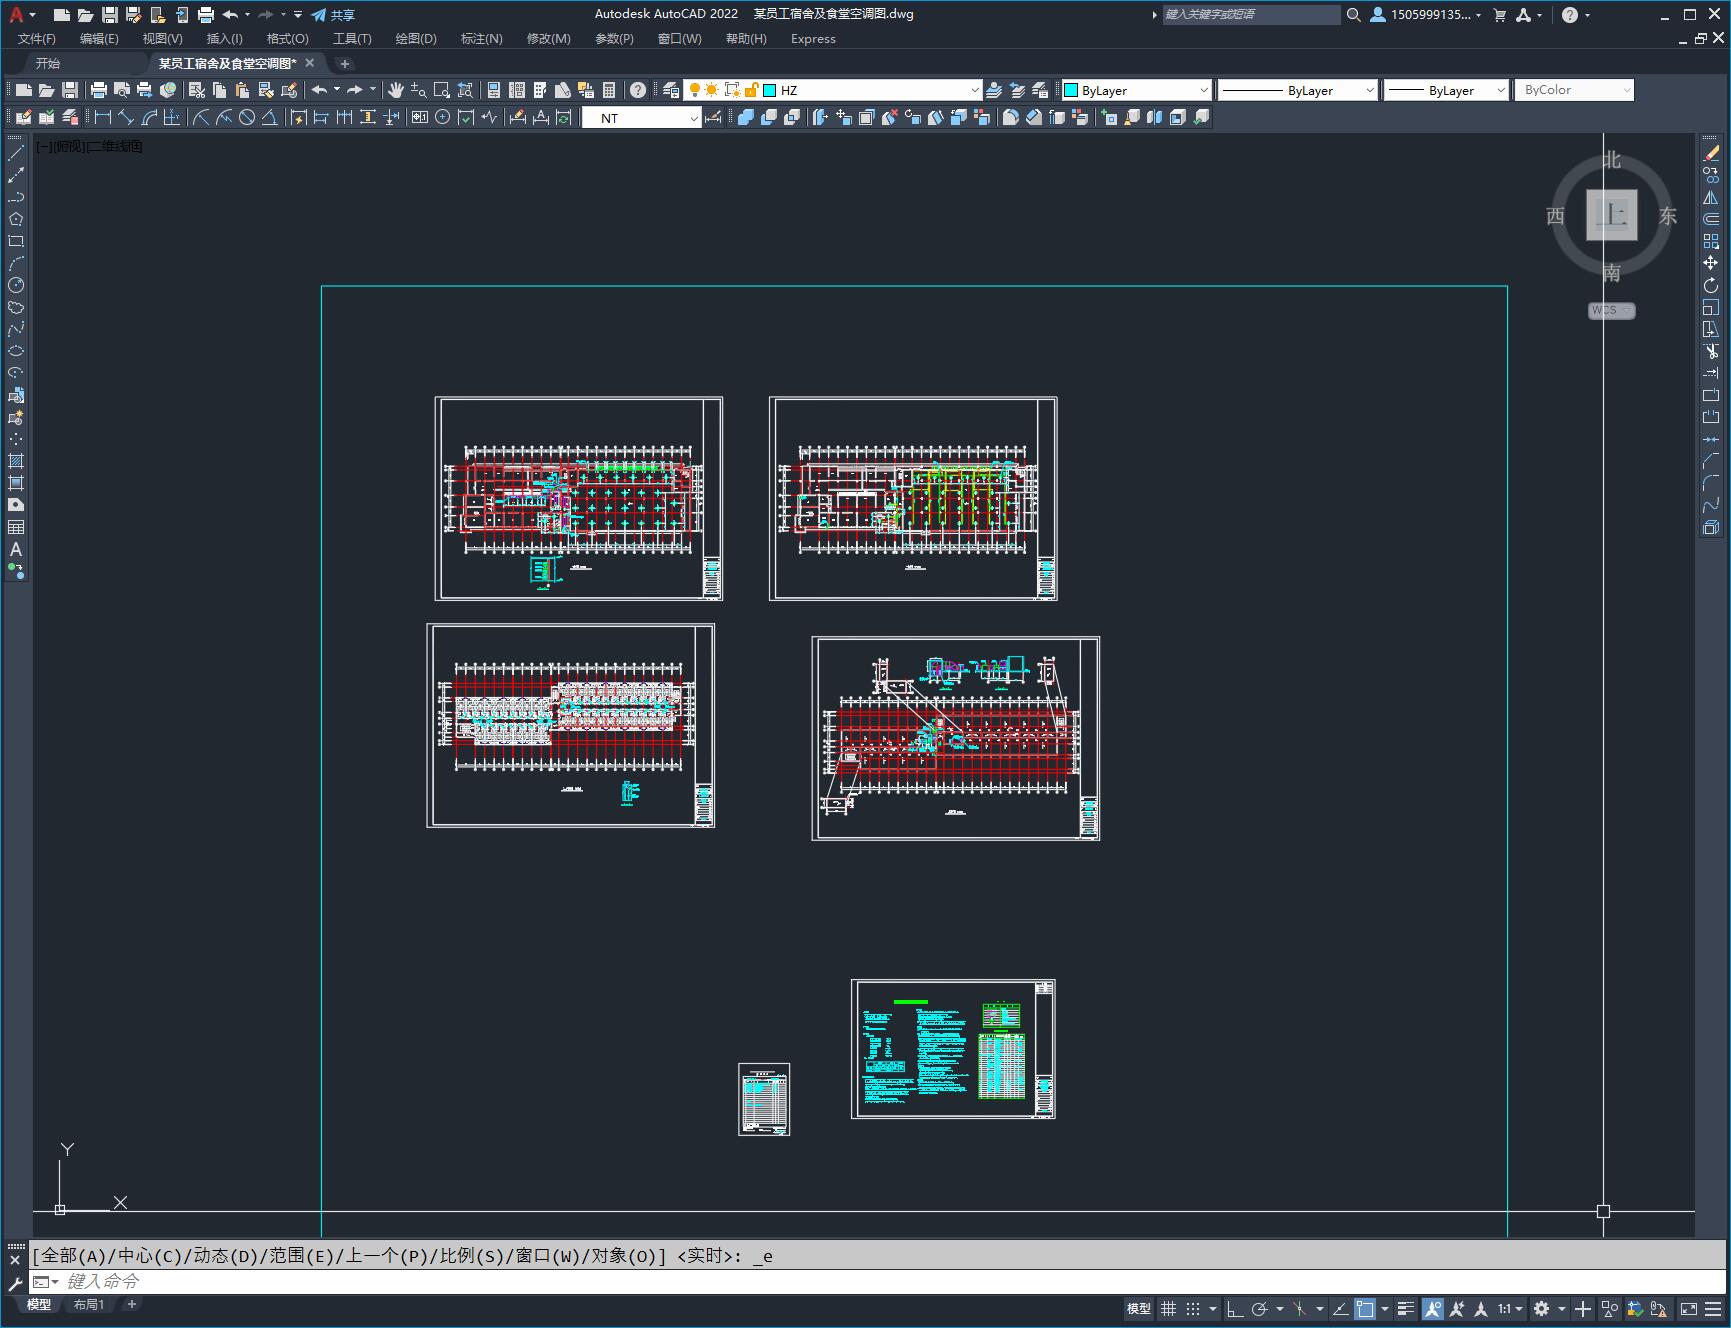1731x1328 pixels.
Task: Click the Autodesk App Store cart icon
Action: [1499, 15]
